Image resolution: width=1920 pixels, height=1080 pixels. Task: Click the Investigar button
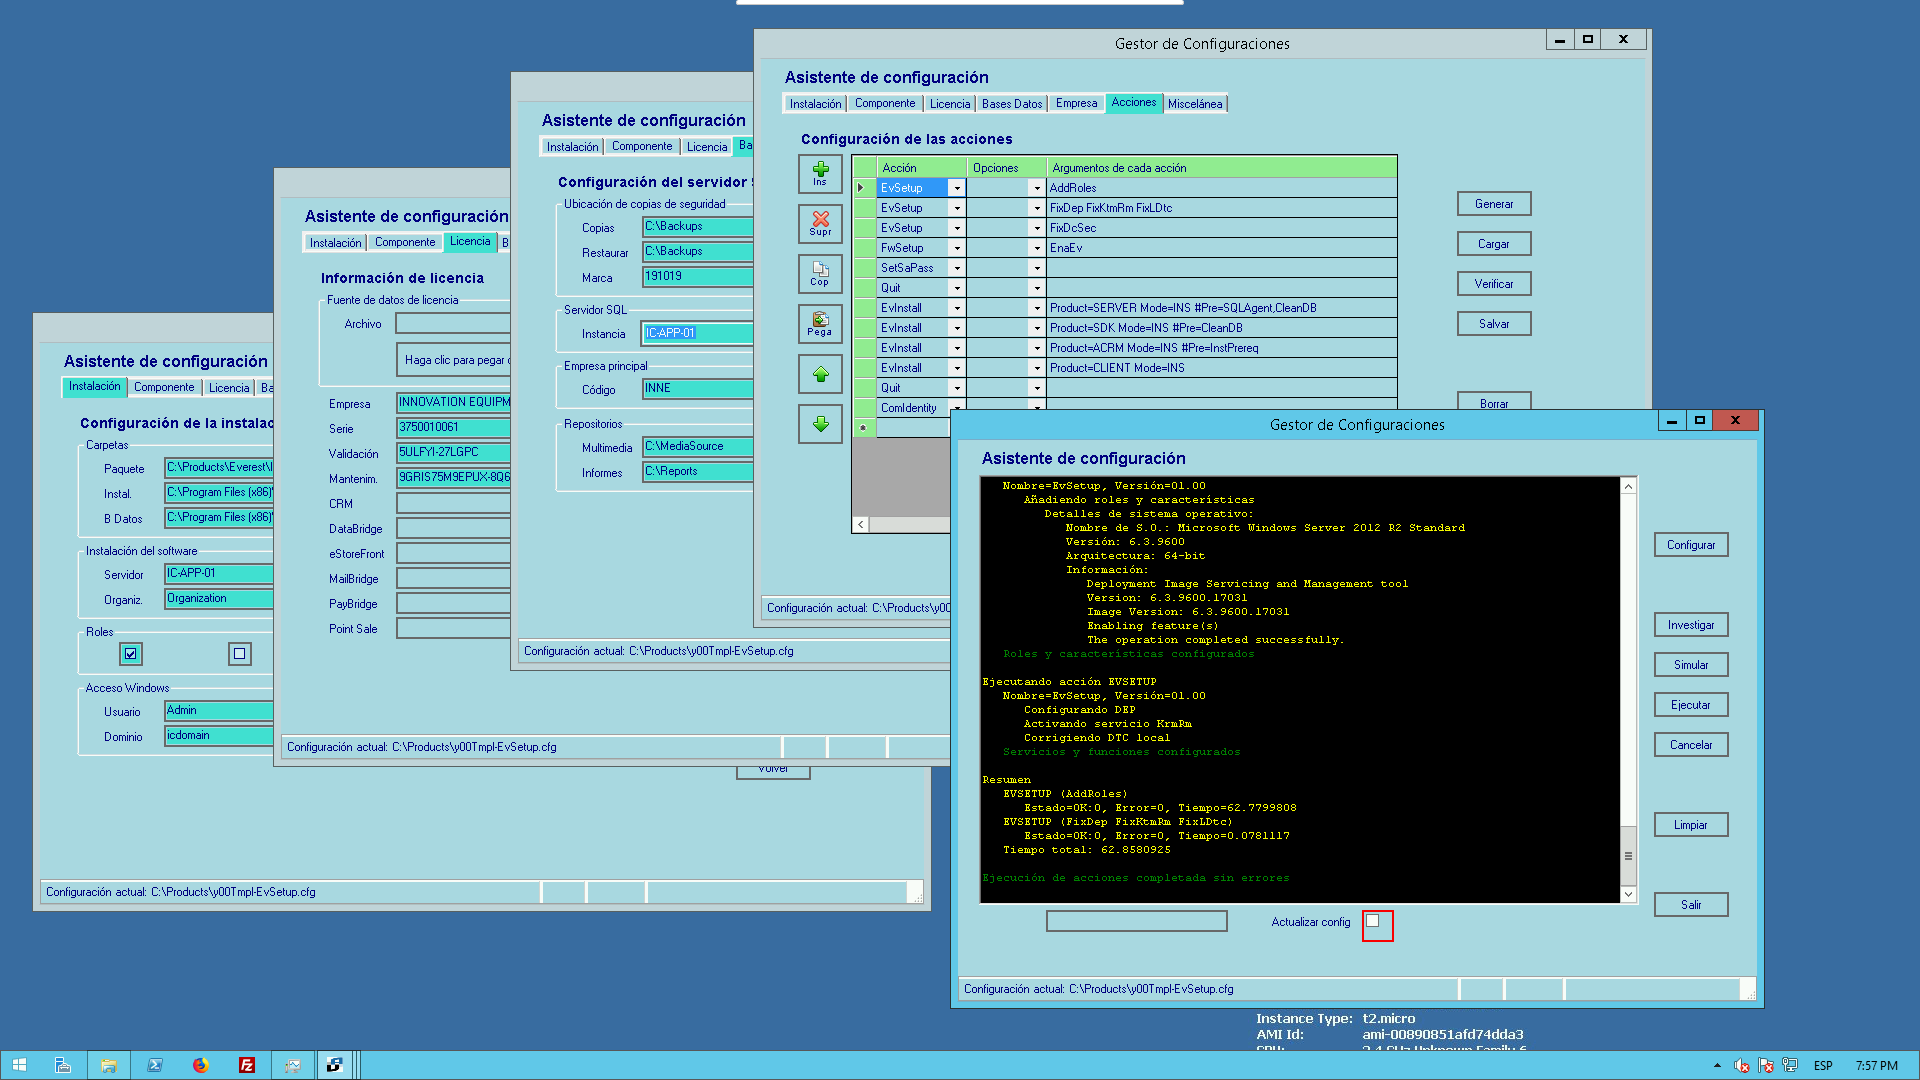tap(1691, 625)
